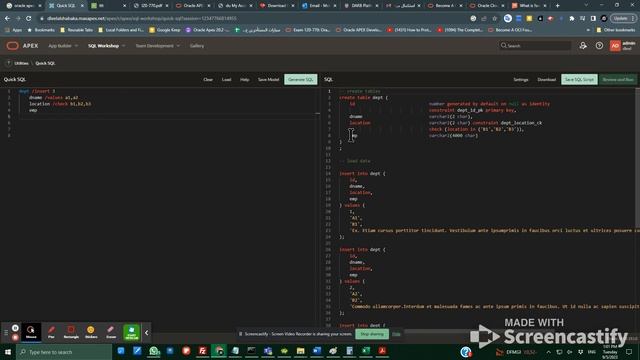
Task: Click the Chrome Update button
Action: (x=623, y=18)
